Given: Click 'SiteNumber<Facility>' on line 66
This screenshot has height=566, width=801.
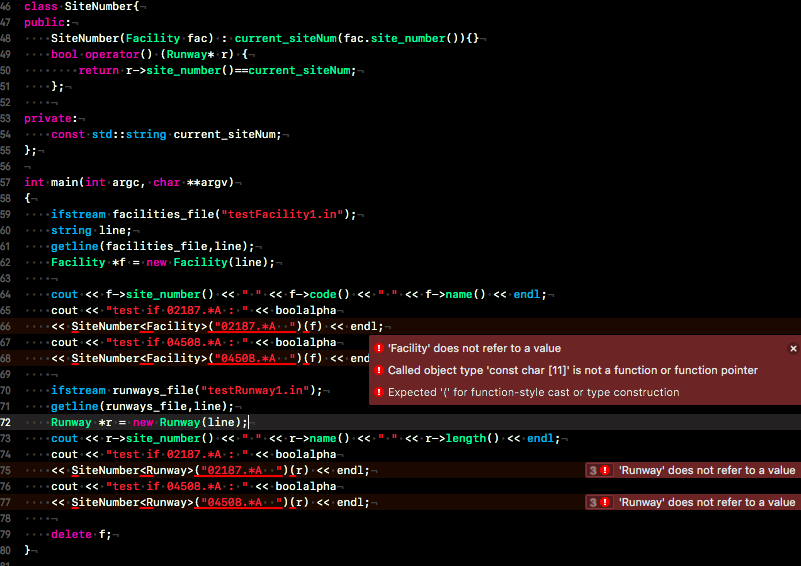Looking at the screenshot, I should 139,326.
